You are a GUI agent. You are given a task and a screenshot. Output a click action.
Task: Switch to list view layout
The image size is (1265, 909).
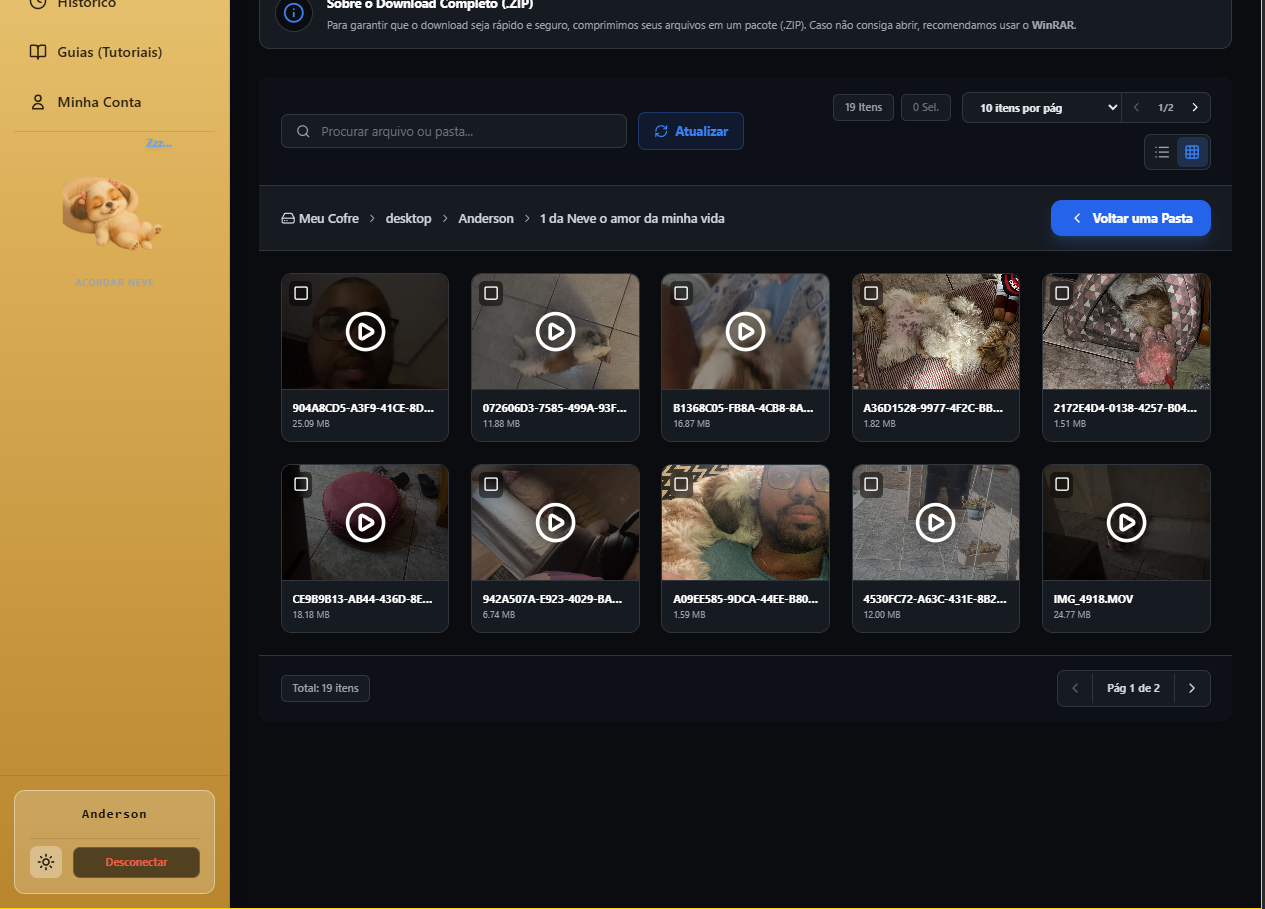(x=1161, y=152)
